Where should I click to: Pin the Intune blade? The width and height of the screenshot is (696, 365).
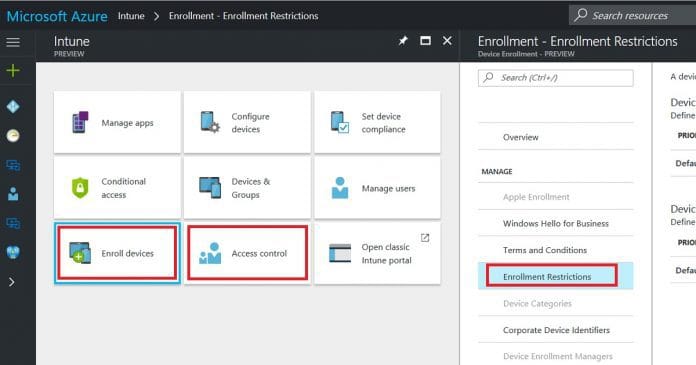403,41
